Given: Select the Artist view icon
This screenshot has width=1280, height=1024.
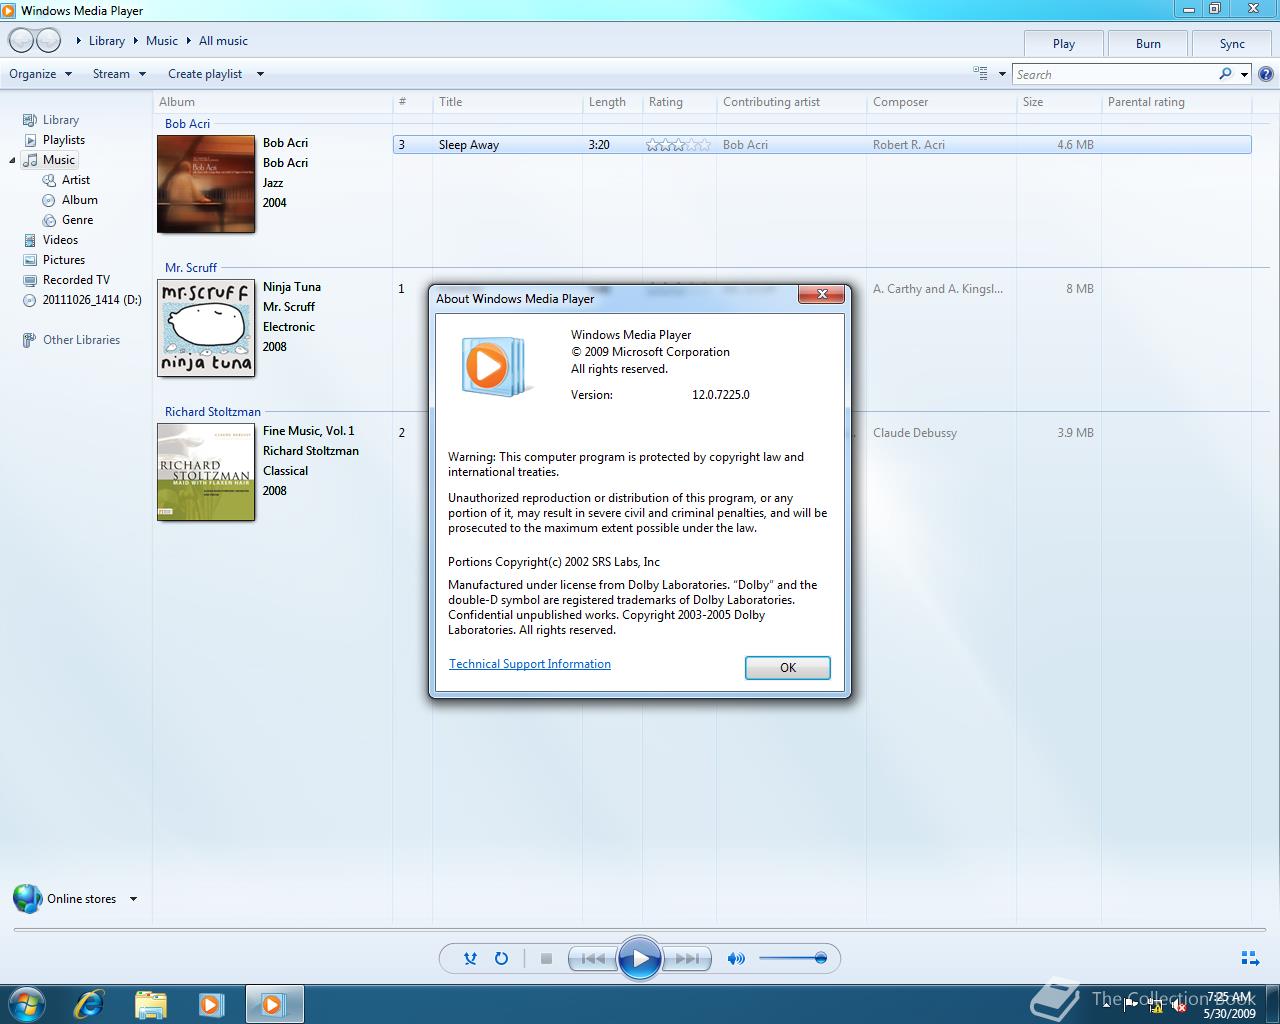Looking at the screenshot, I should click(49, 180).
